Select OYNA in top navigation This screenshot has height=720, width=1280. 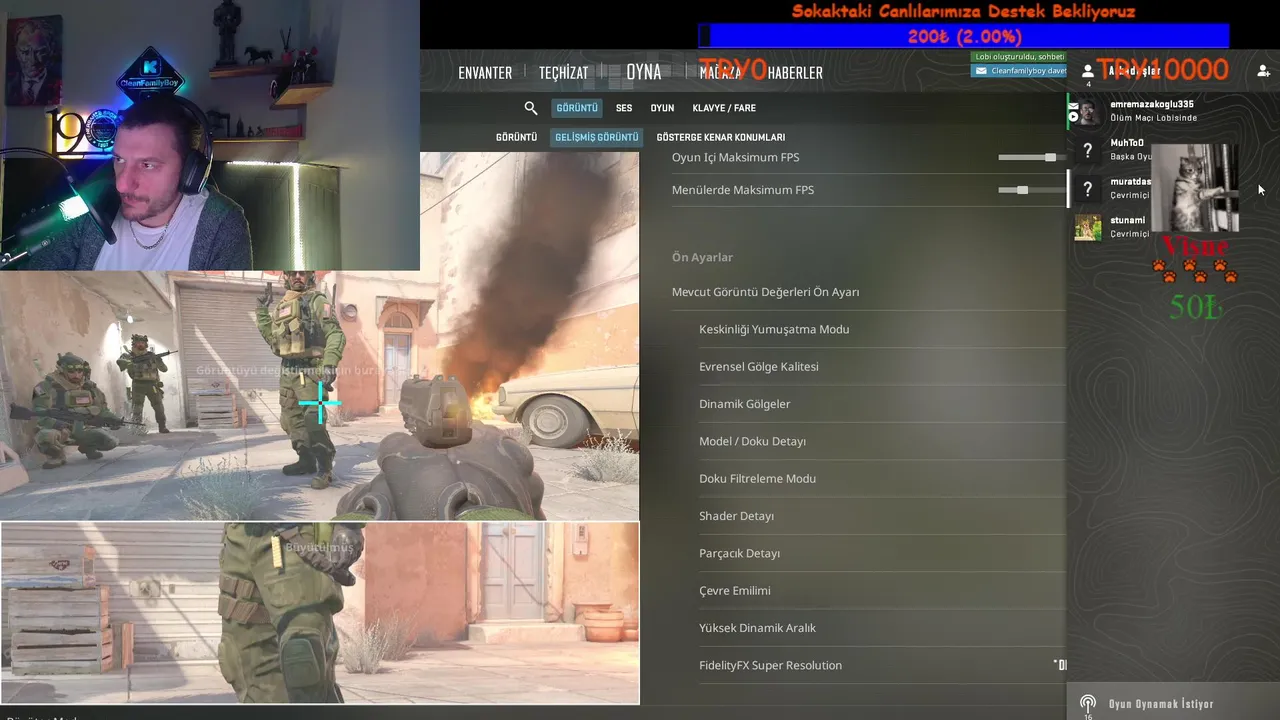coord(644,72)
